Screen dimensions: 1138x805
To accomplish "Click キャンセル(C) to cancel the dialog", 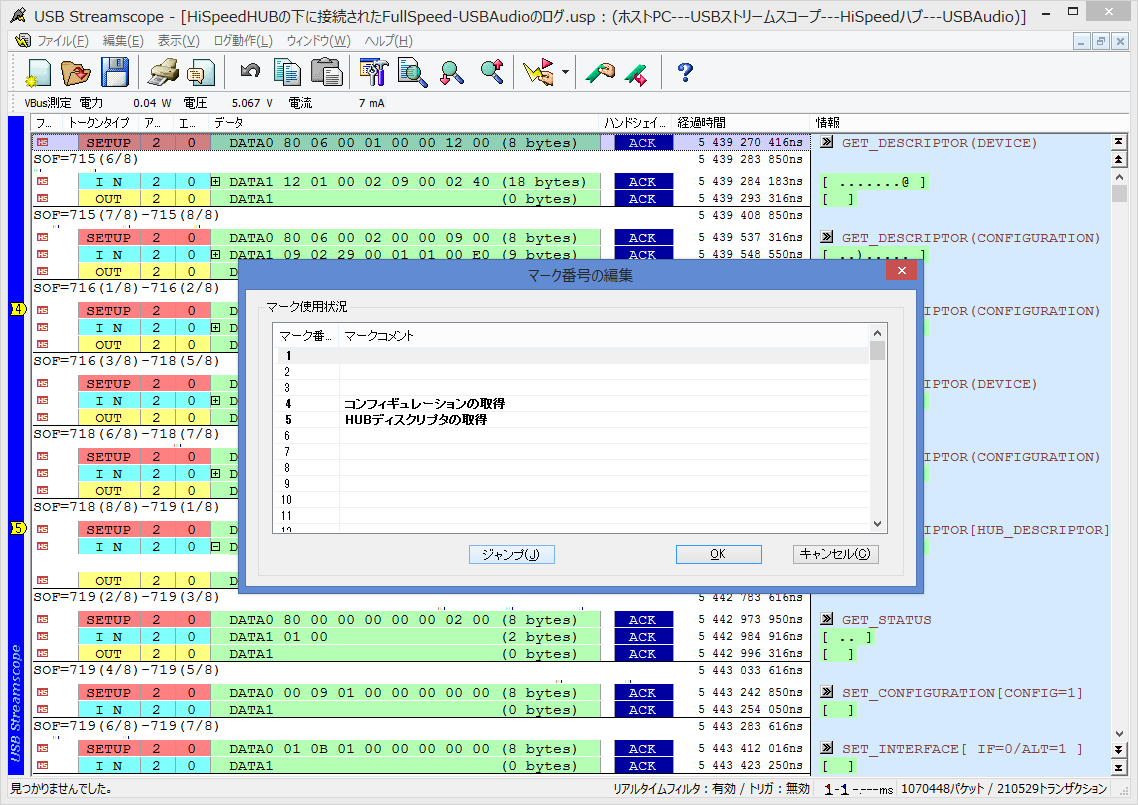I will 835,555.
